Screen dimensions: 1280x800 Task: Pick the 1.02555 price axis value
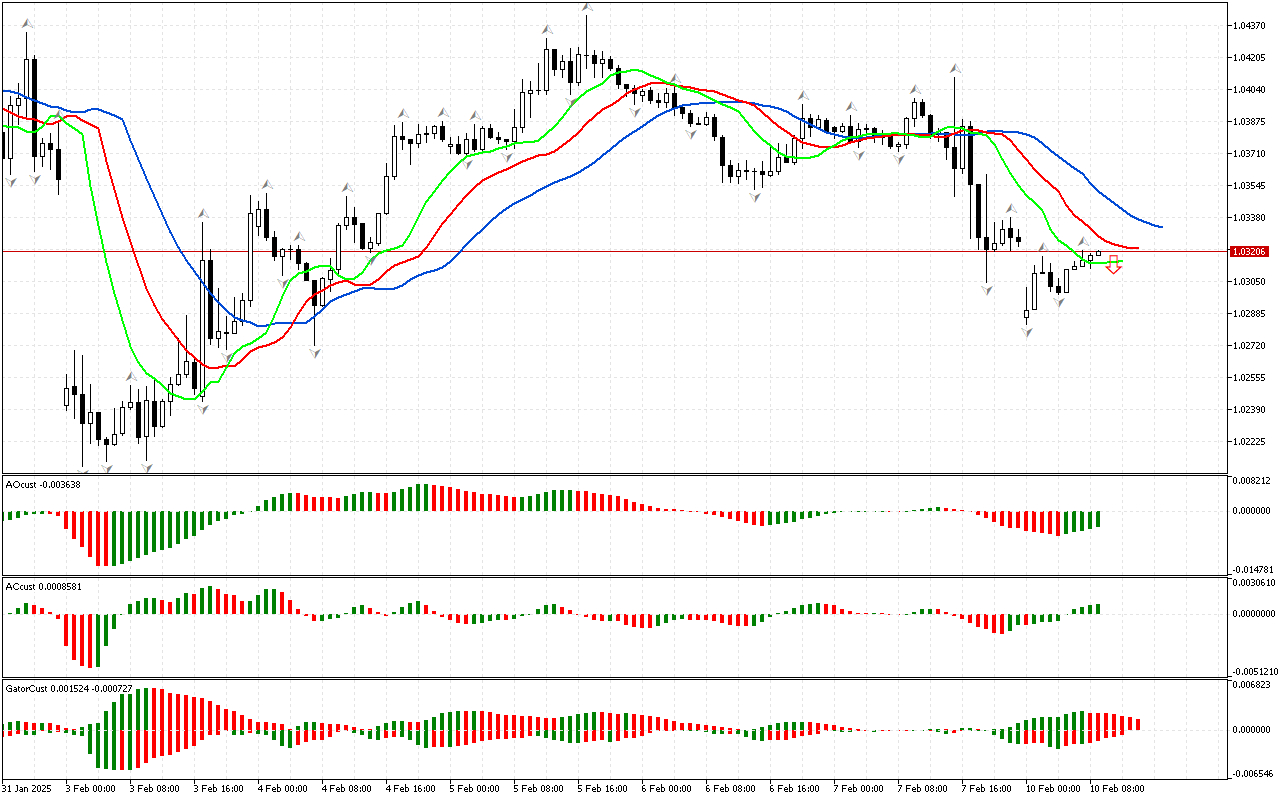coord(1251,377)
